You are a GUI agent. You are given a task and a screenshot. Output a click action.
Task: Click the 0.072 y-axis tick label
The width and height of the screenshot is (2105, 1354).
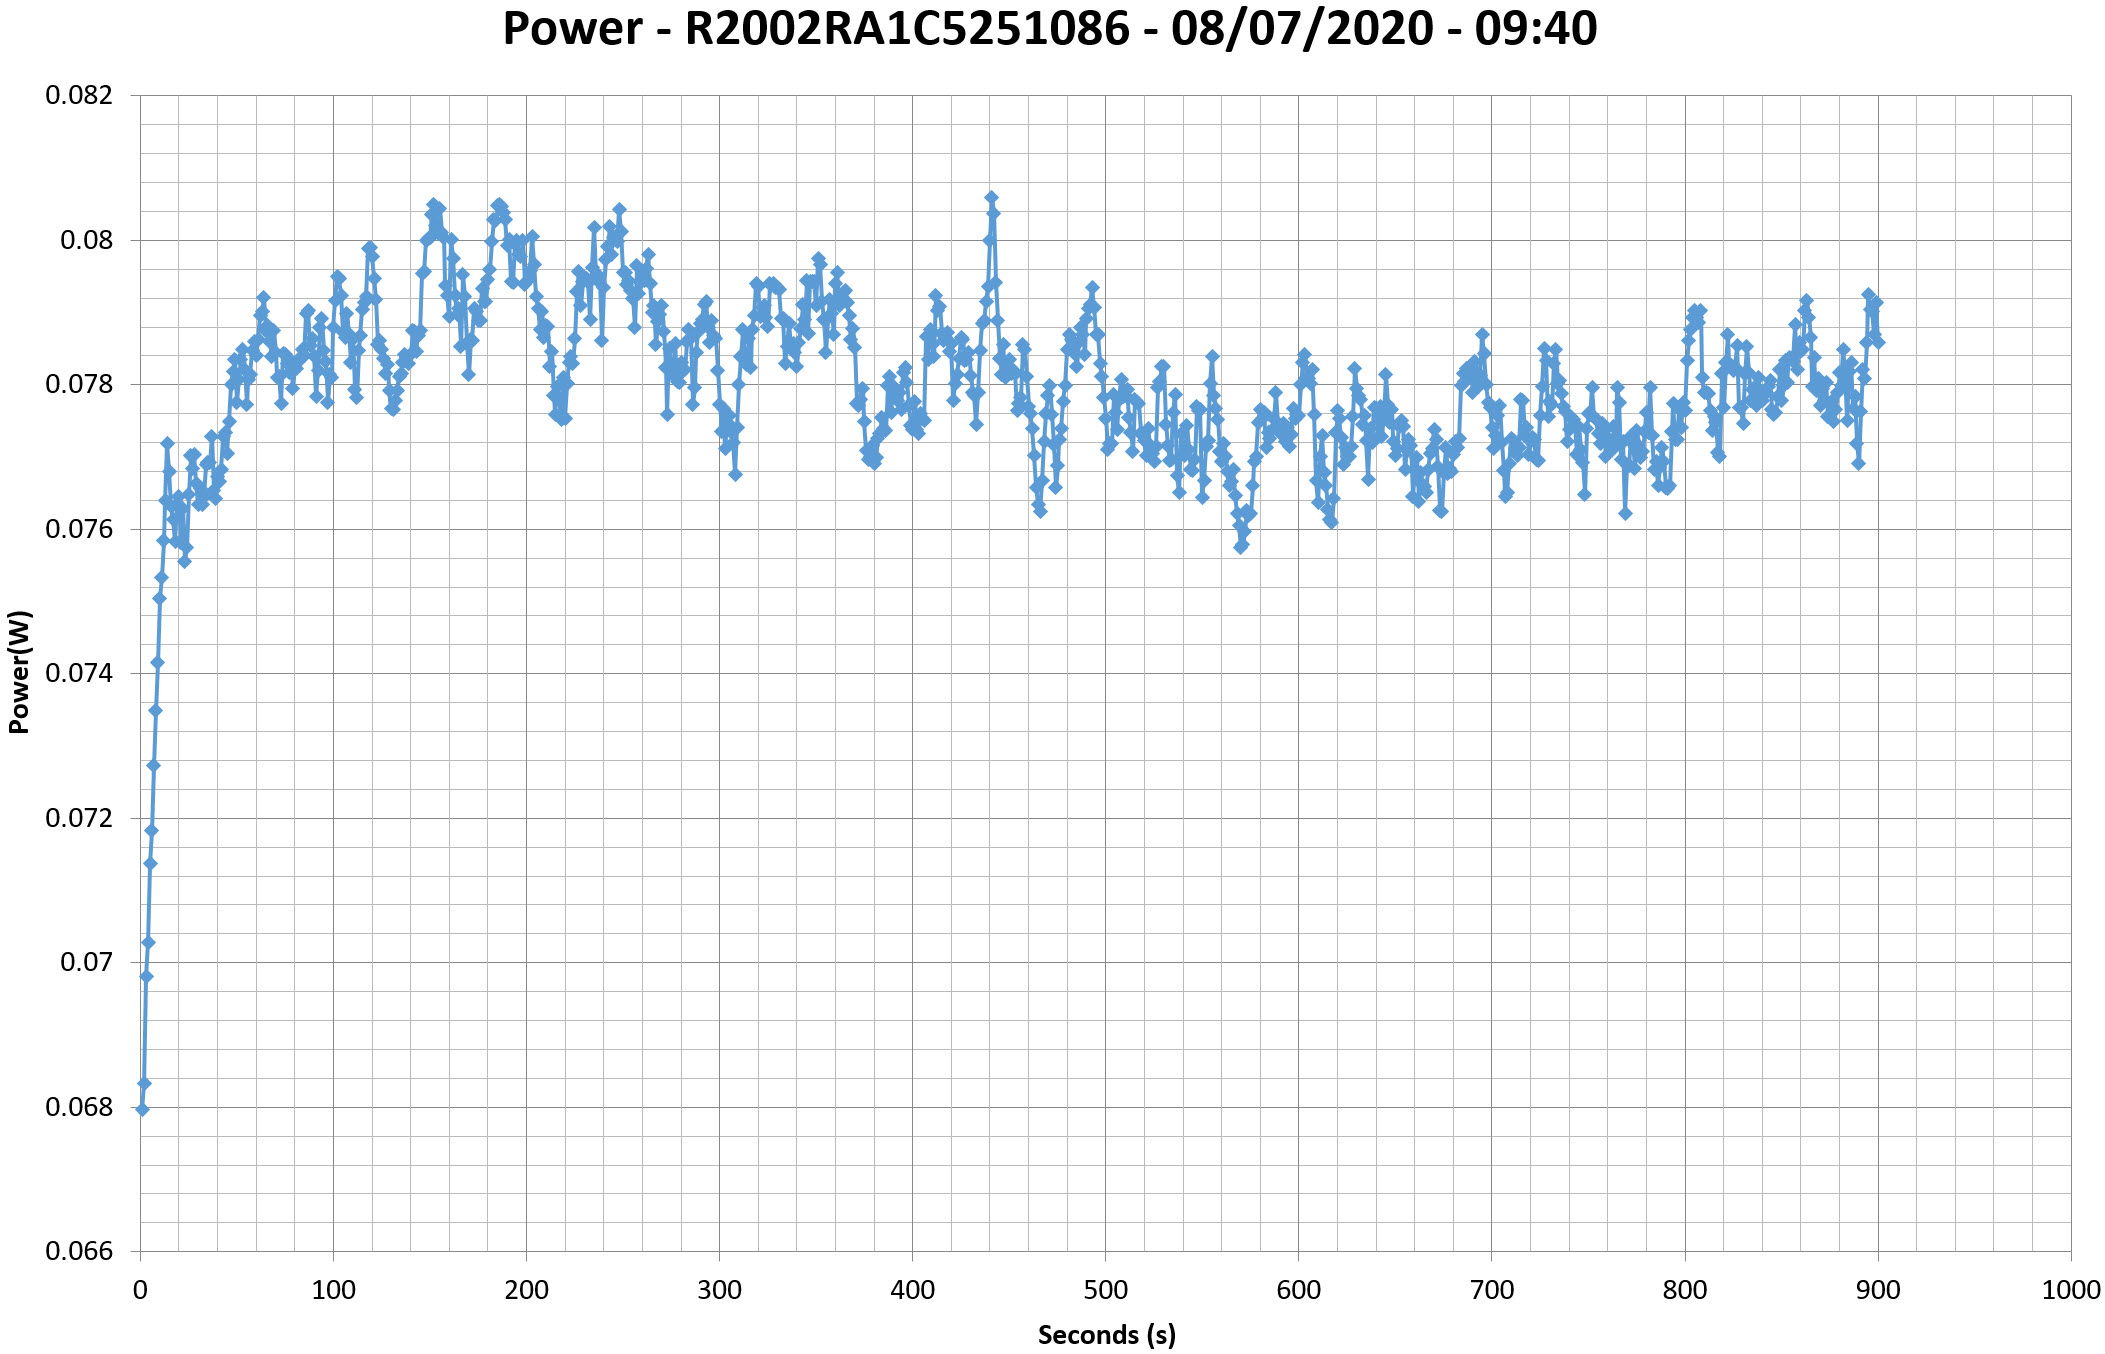pos(79,818)
